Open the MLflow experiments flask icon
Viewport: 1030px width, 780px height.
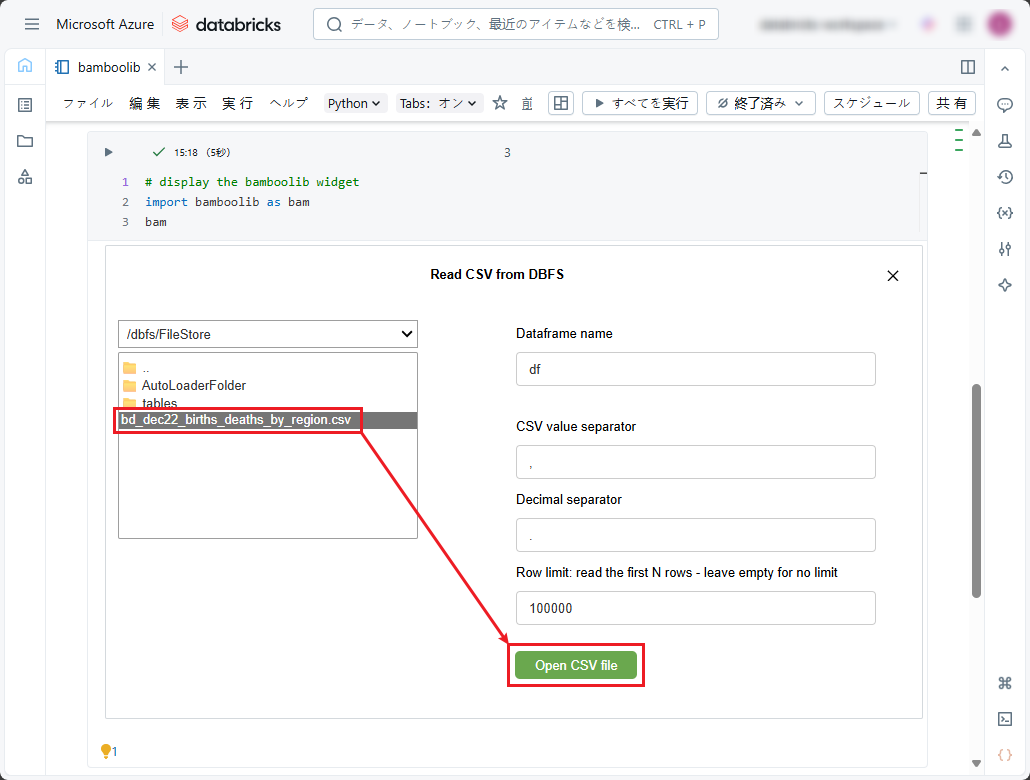[1005, 141]
